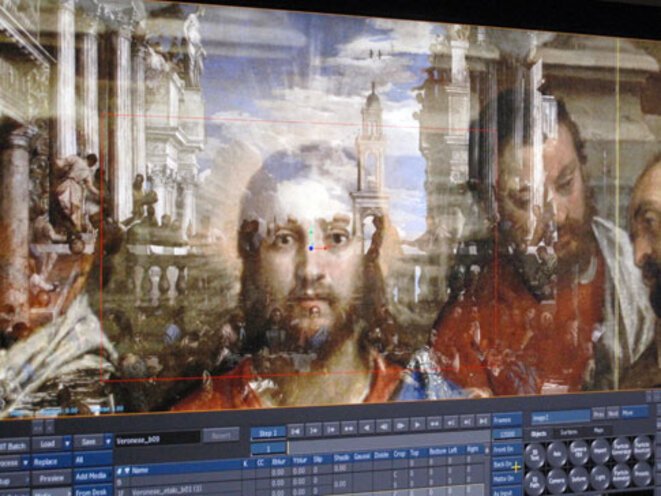This screenshot has height=496, width=661.
Task: Add a Light node
Action: point(600,477)
